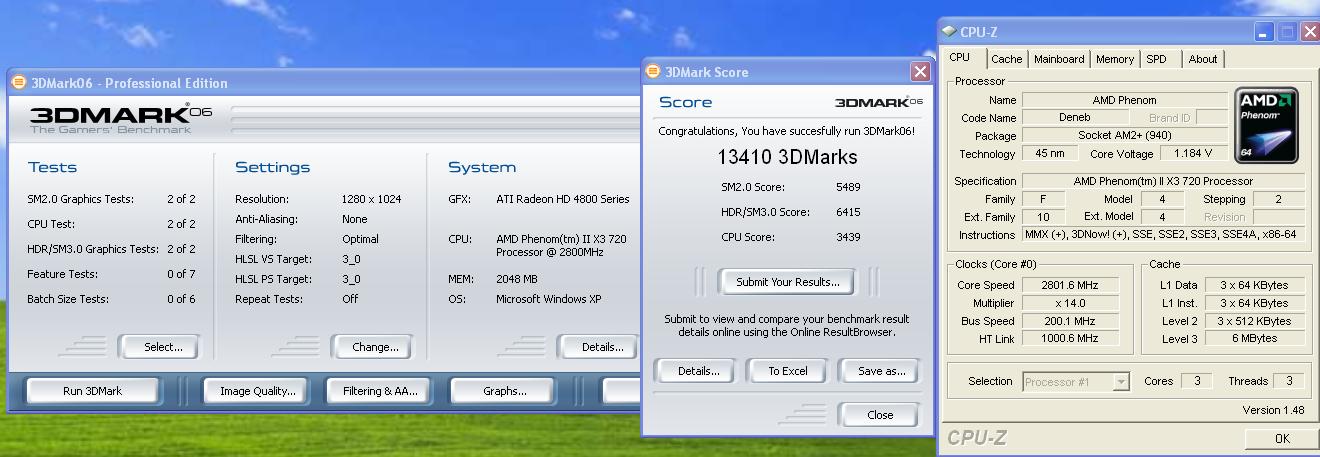
Task: Click the L1 Data 3 x 64 KBytes field
Action: pos(1254,285)
